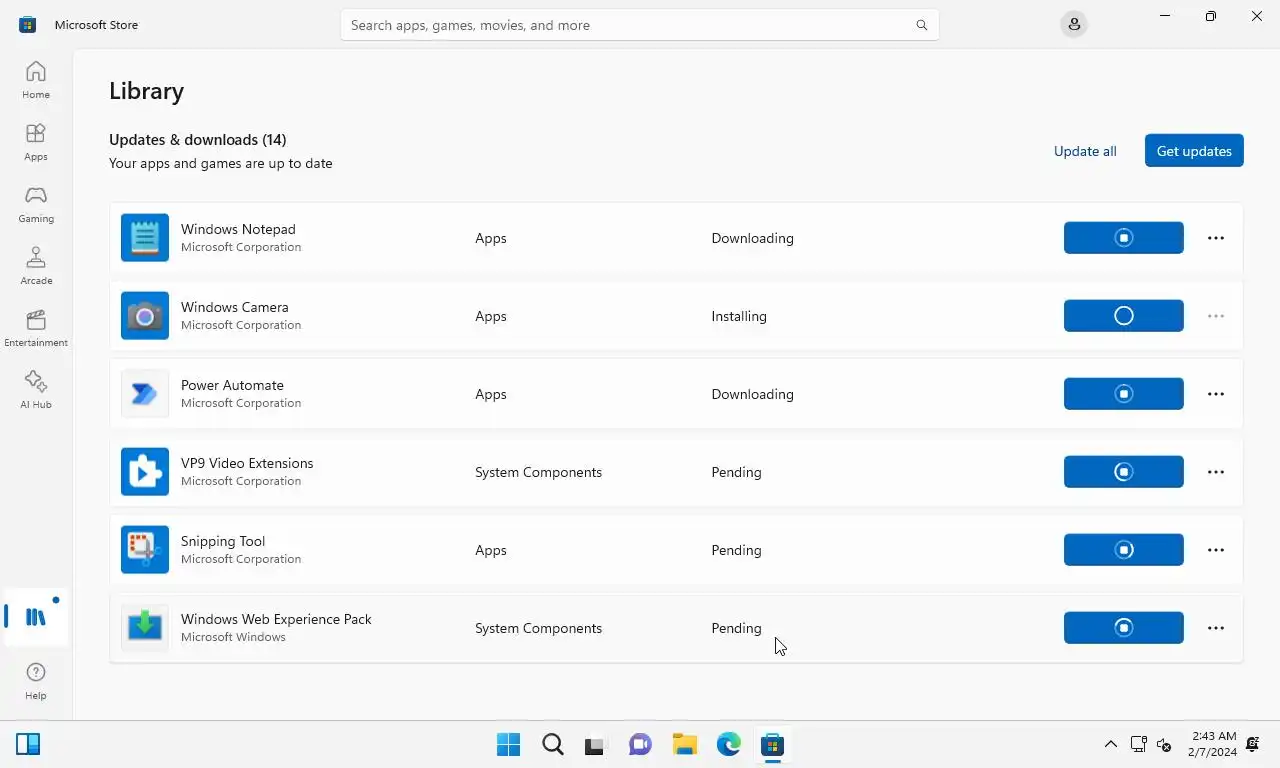Open the Windows Start menu
Viewport: 1280px width, 768px height.
tap(508, 744)
